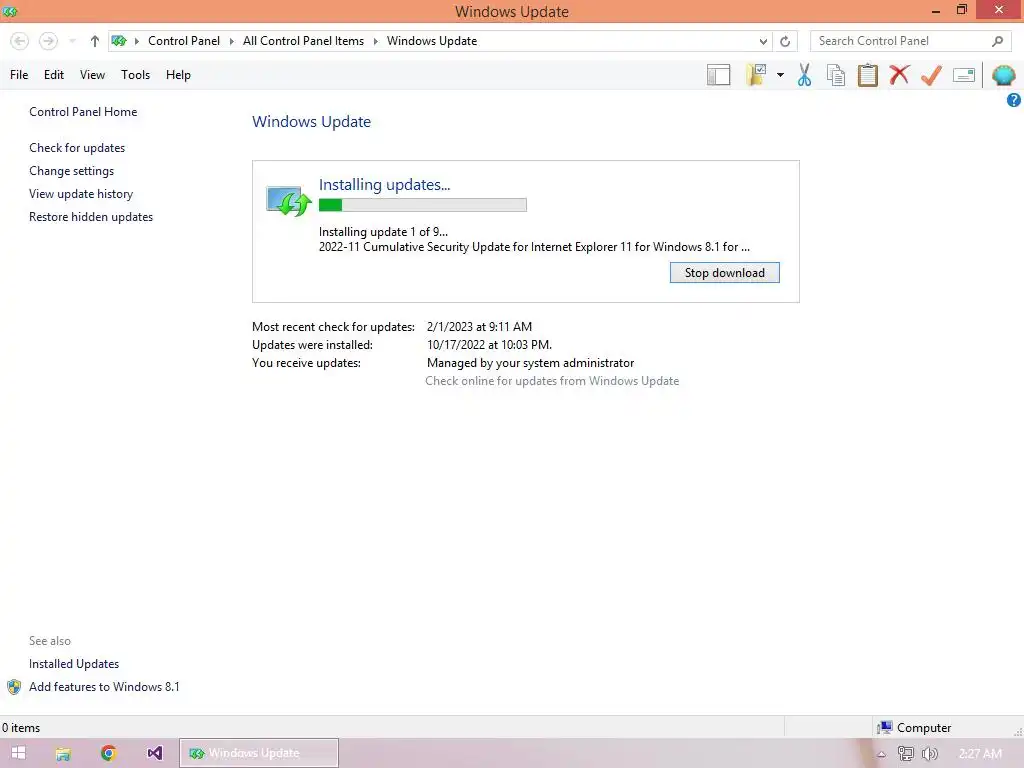
Task: Expand the arrow after All Control Panel Items
Action: 376,41
